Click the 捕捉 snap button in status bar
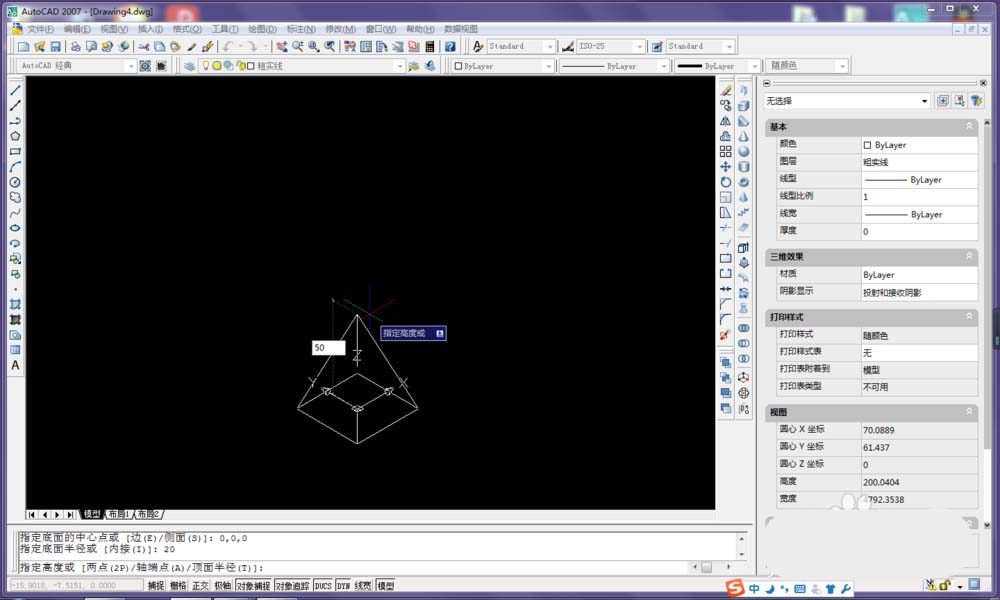Viewport: 1000px width, 600px height. (x=156, y=586)
